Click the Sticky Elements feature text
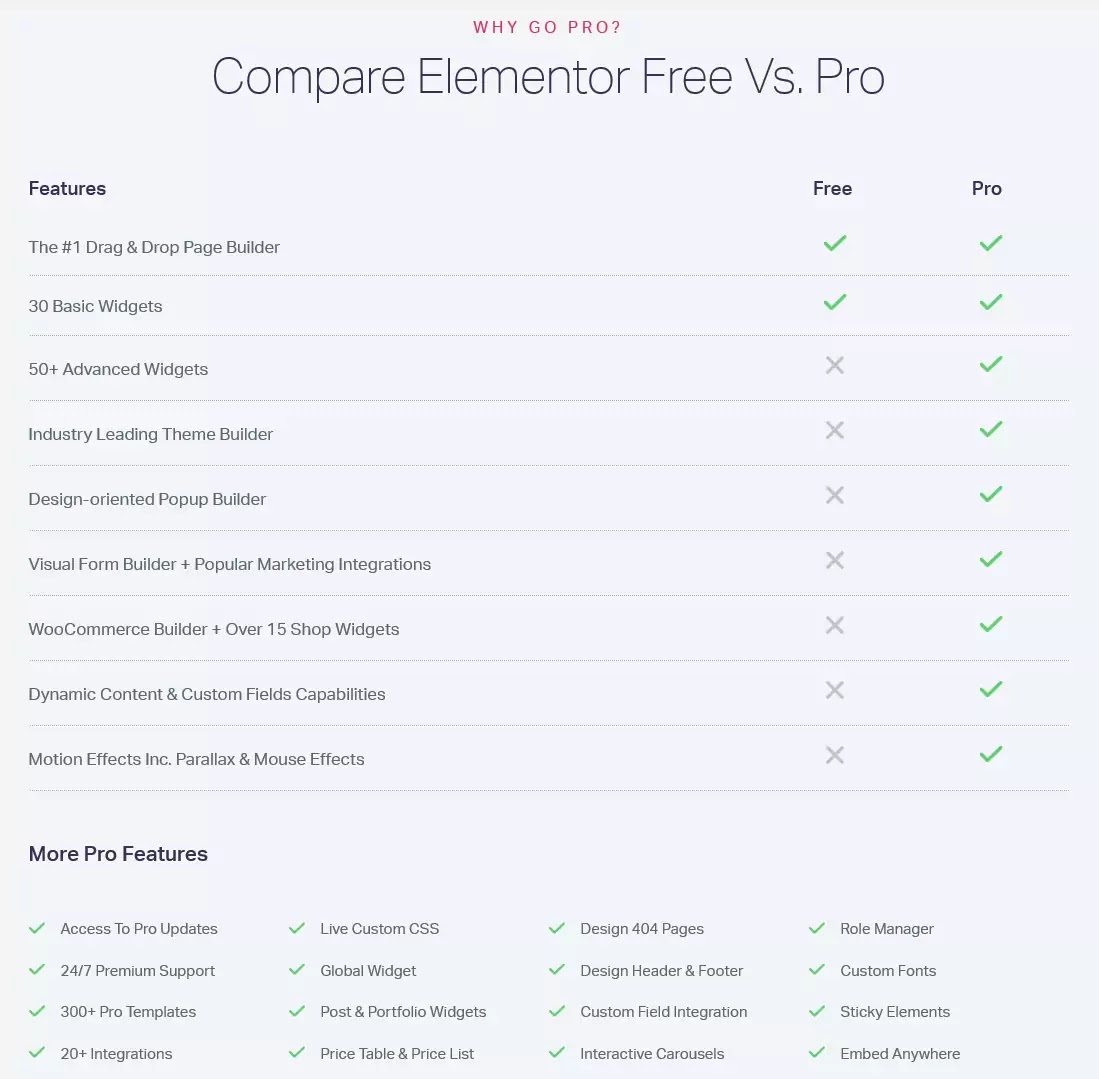 tap(895, 1012)
